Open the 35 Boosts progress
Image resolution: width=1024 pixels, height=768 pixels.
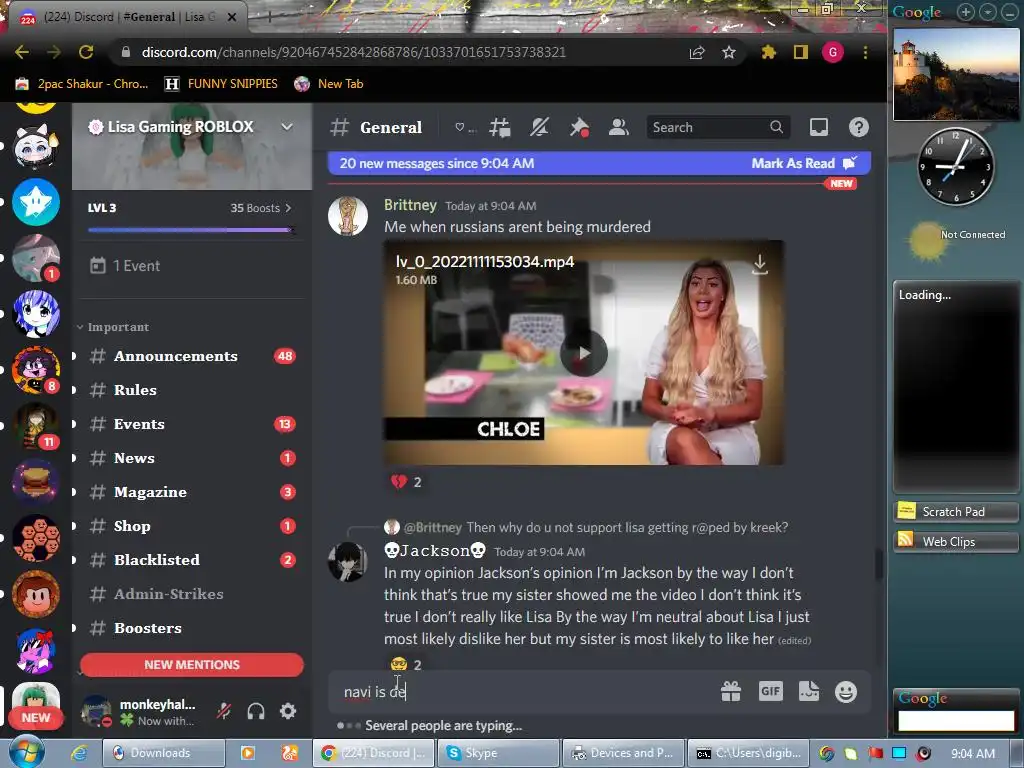261,208
